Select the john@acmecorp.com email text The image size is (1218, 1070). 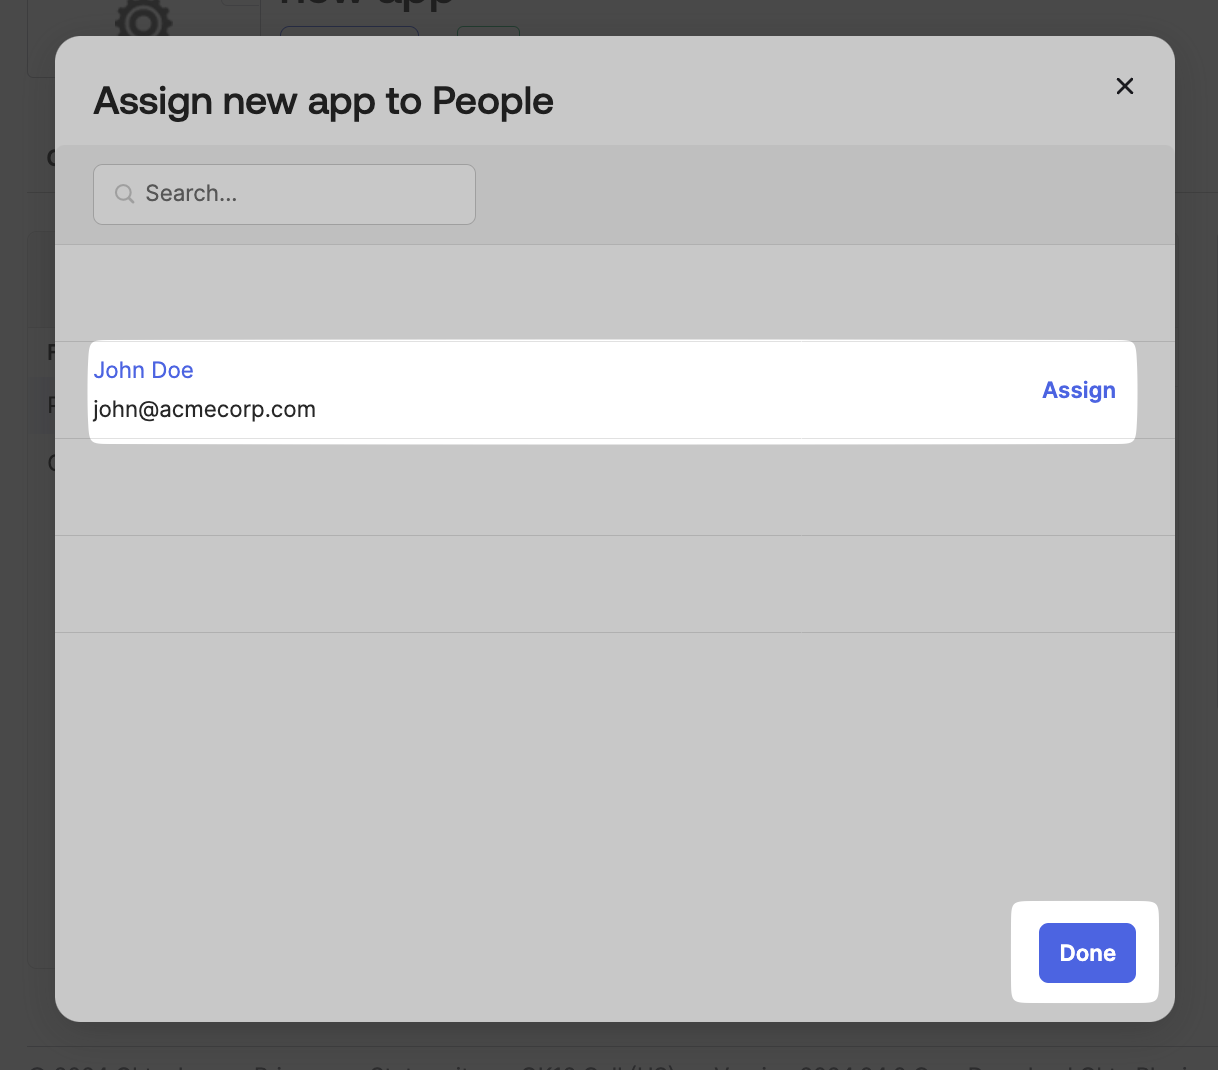[x=204, y=409]
